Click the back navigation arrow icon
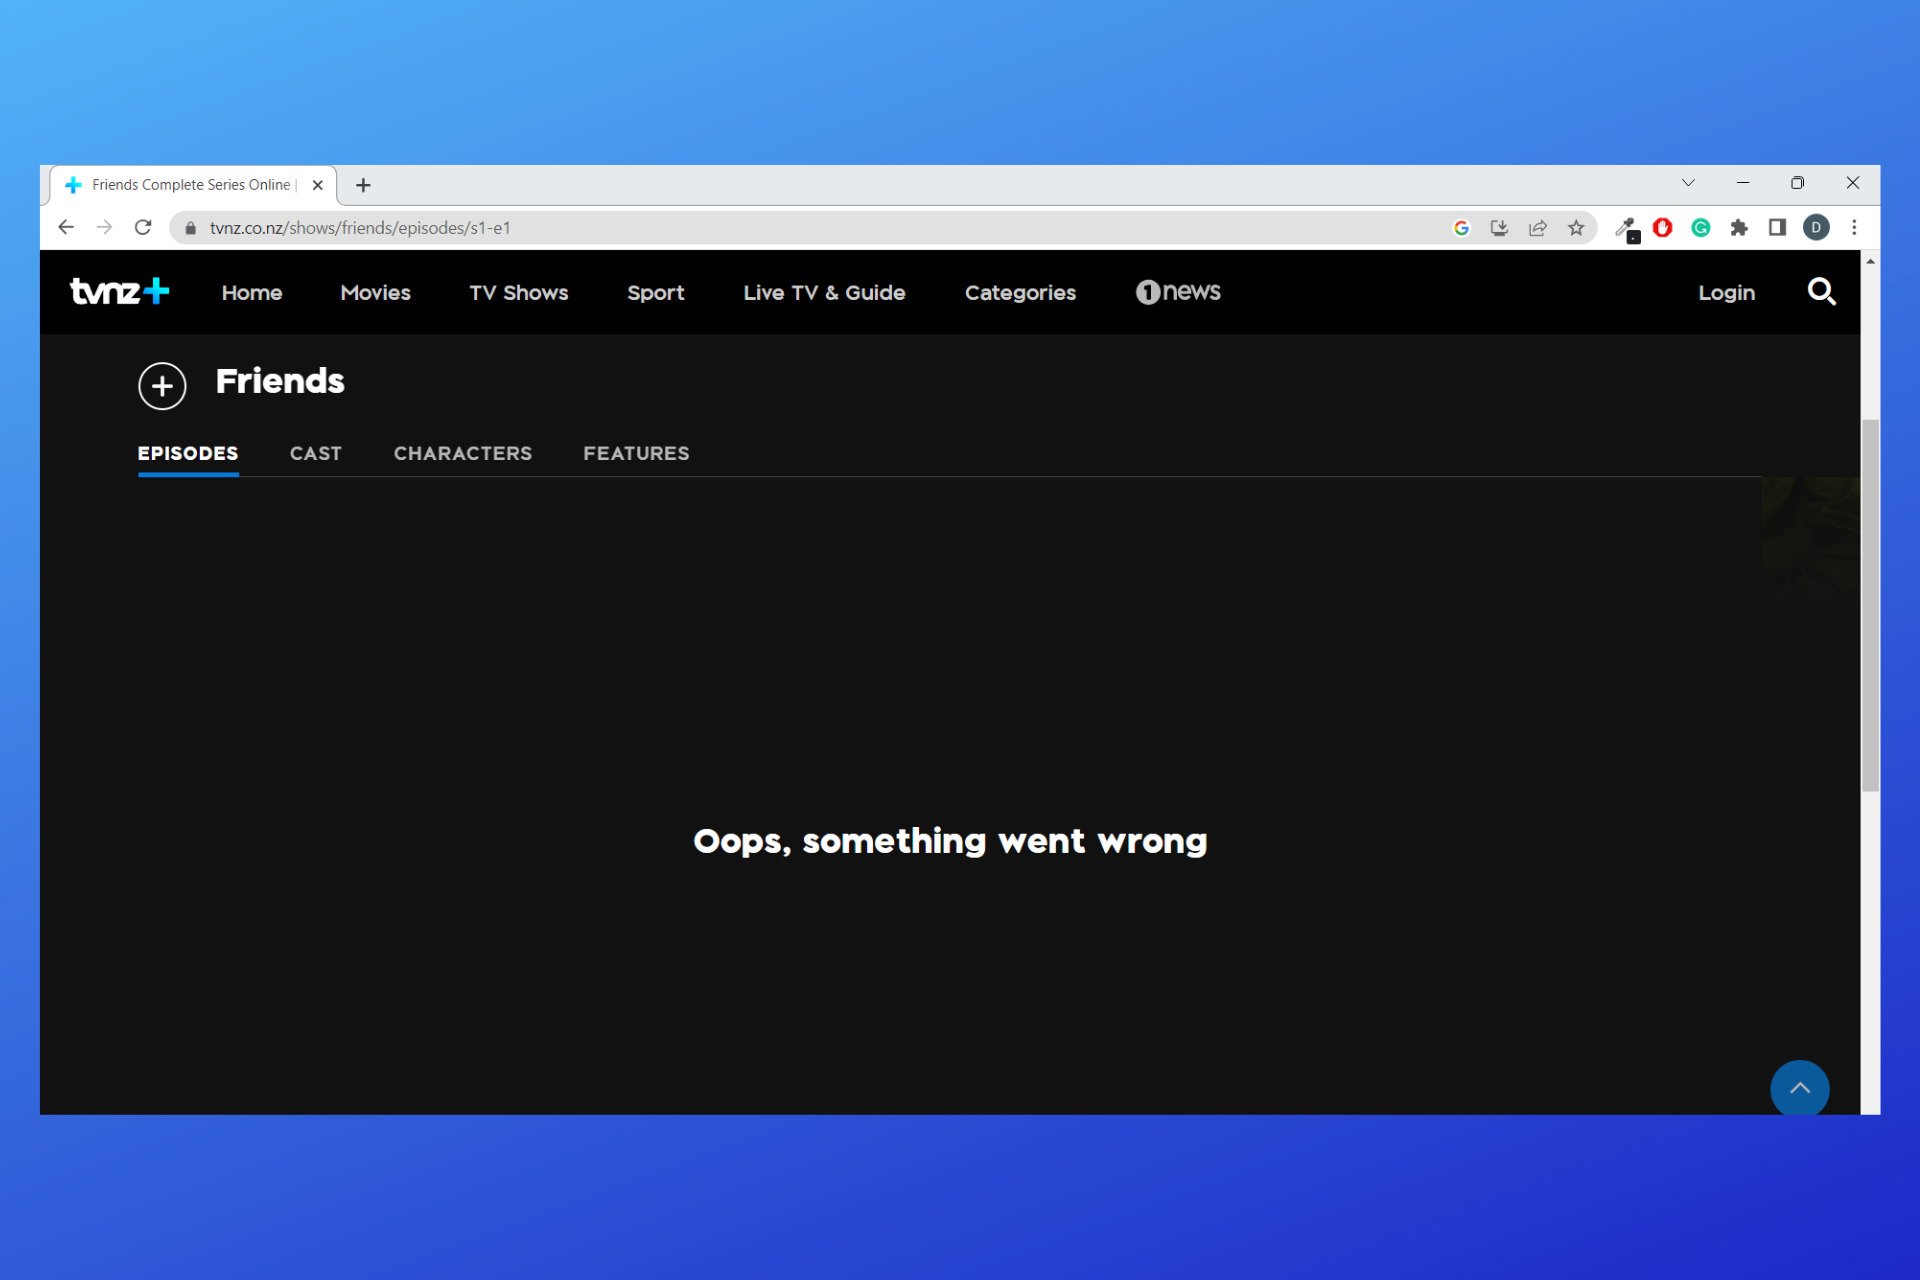This screenshot has height=1280, width=1920. (69, 227)
